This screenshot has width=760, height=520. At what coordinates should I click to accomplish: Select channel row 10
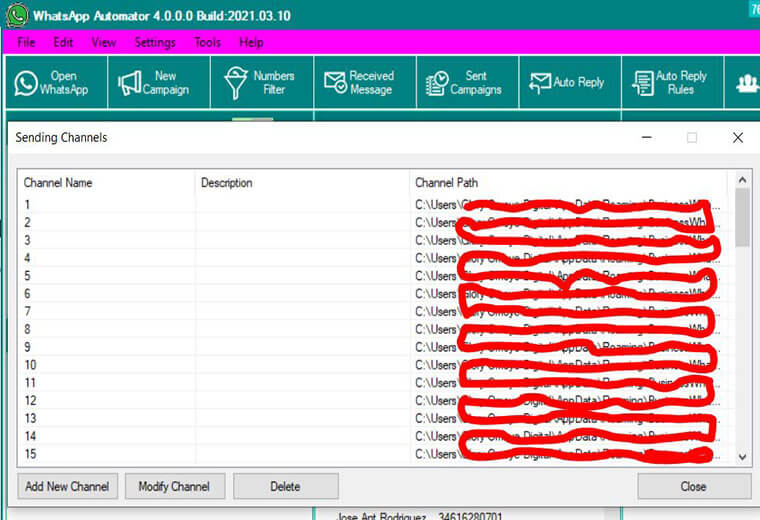click(372, 365)
